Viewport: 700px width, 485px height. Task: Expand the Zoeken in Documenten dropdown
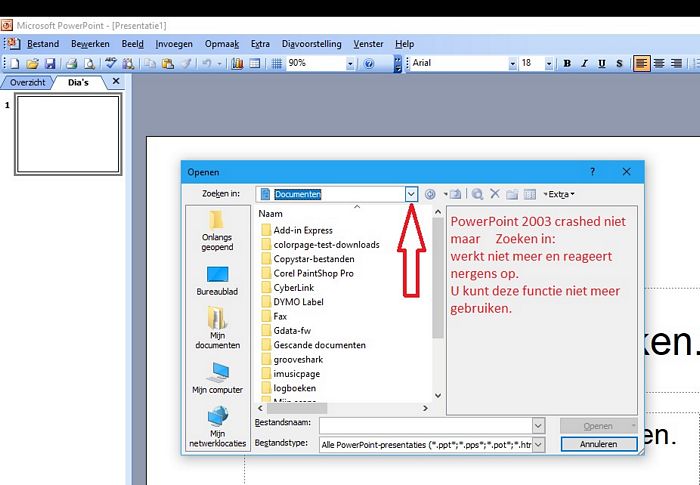coord(411,194)
